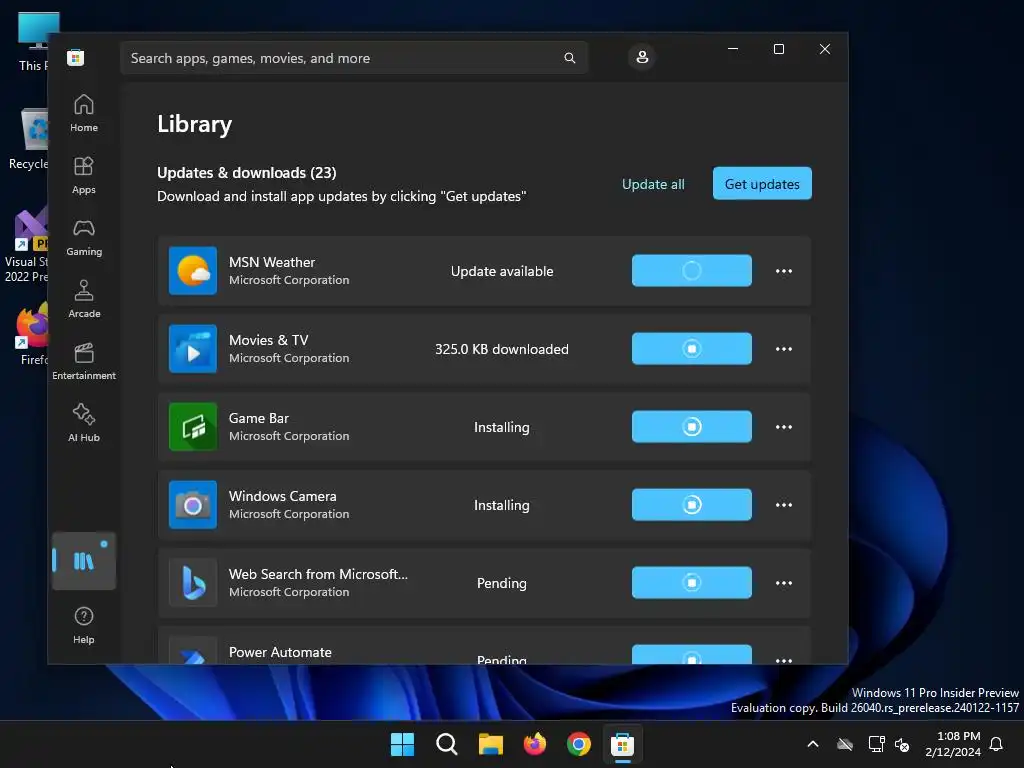
Task: Select the Windows Camera app name
Action: 283,496
